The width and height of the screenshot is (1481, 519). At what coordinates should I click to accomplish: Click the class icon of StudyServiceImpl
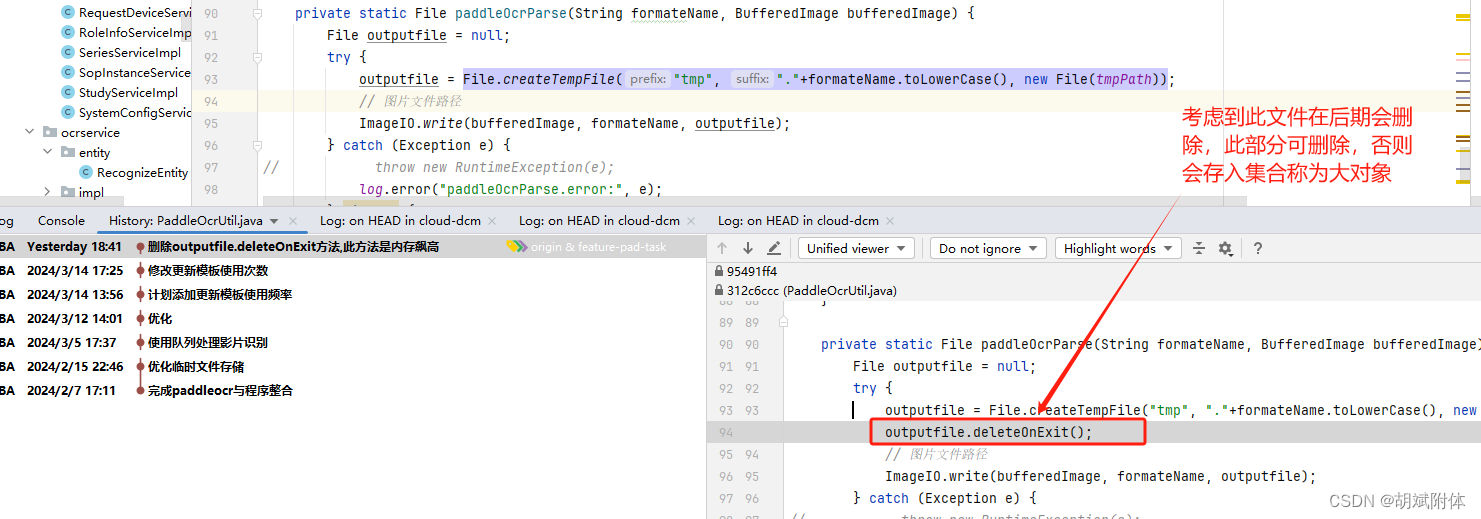click(x=68, y=92)
